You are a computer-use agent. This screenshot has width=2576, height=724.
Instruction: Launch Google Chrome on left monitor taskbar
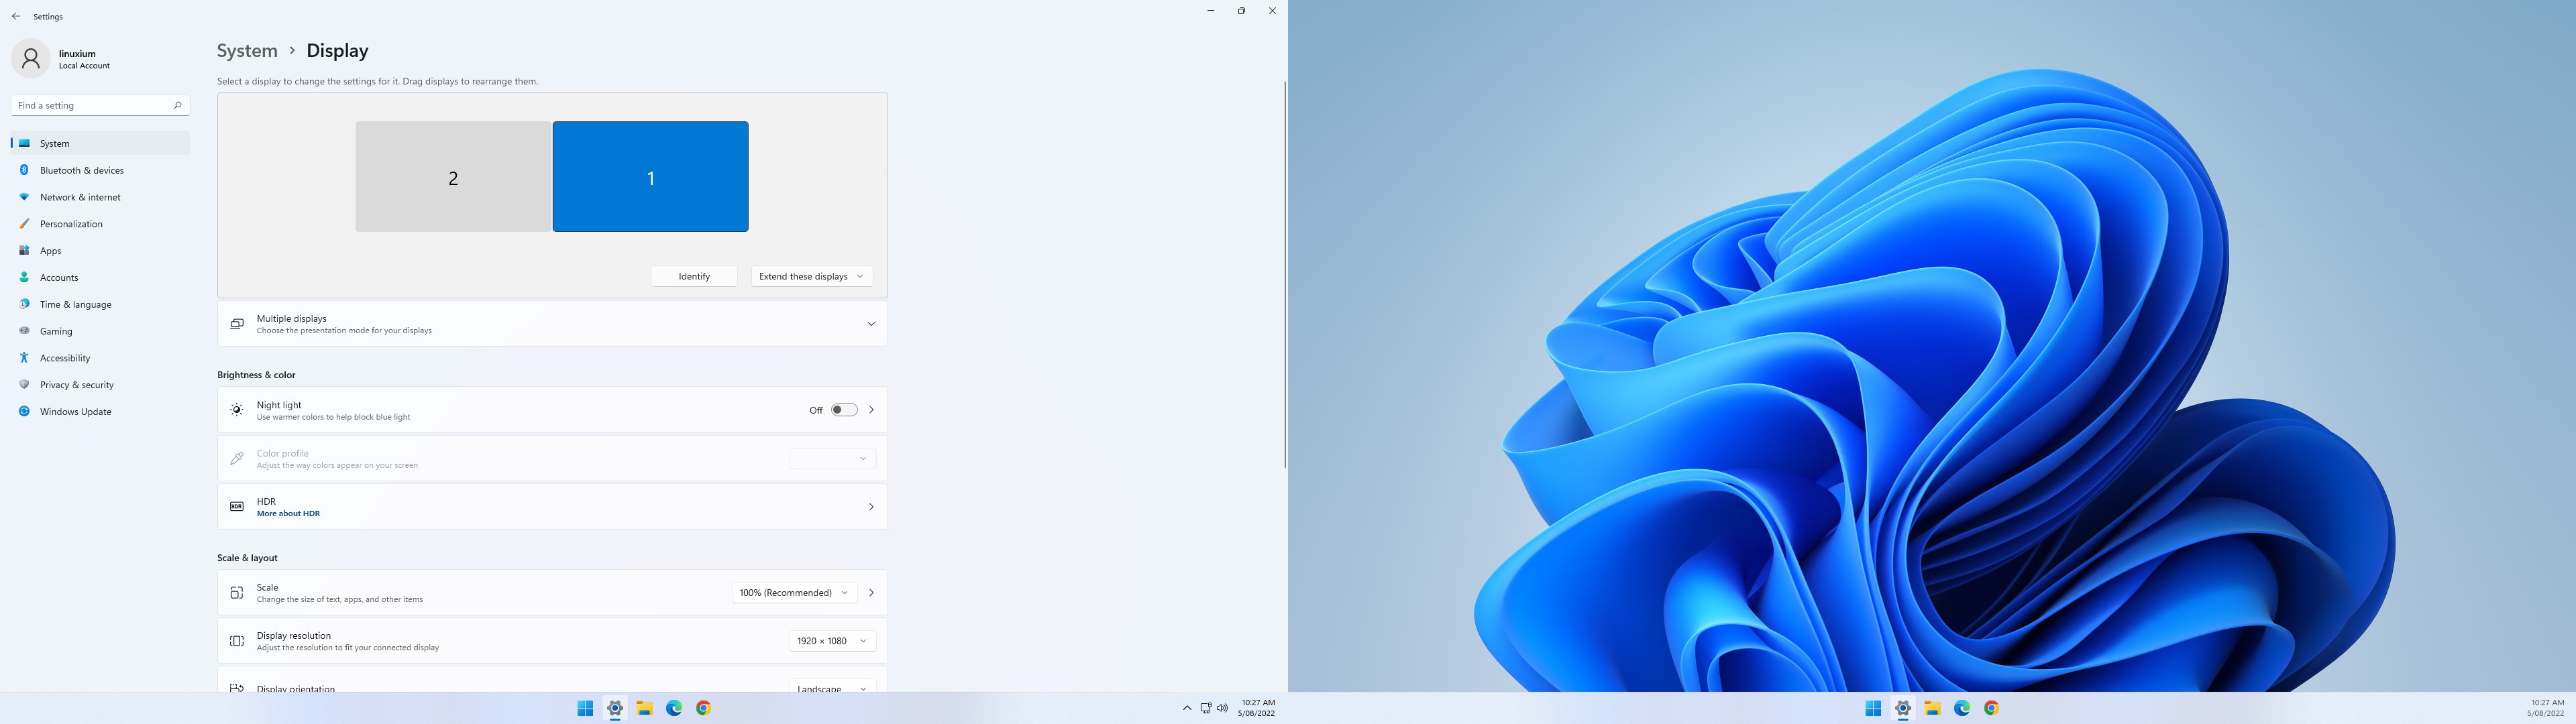coord(704,708)
